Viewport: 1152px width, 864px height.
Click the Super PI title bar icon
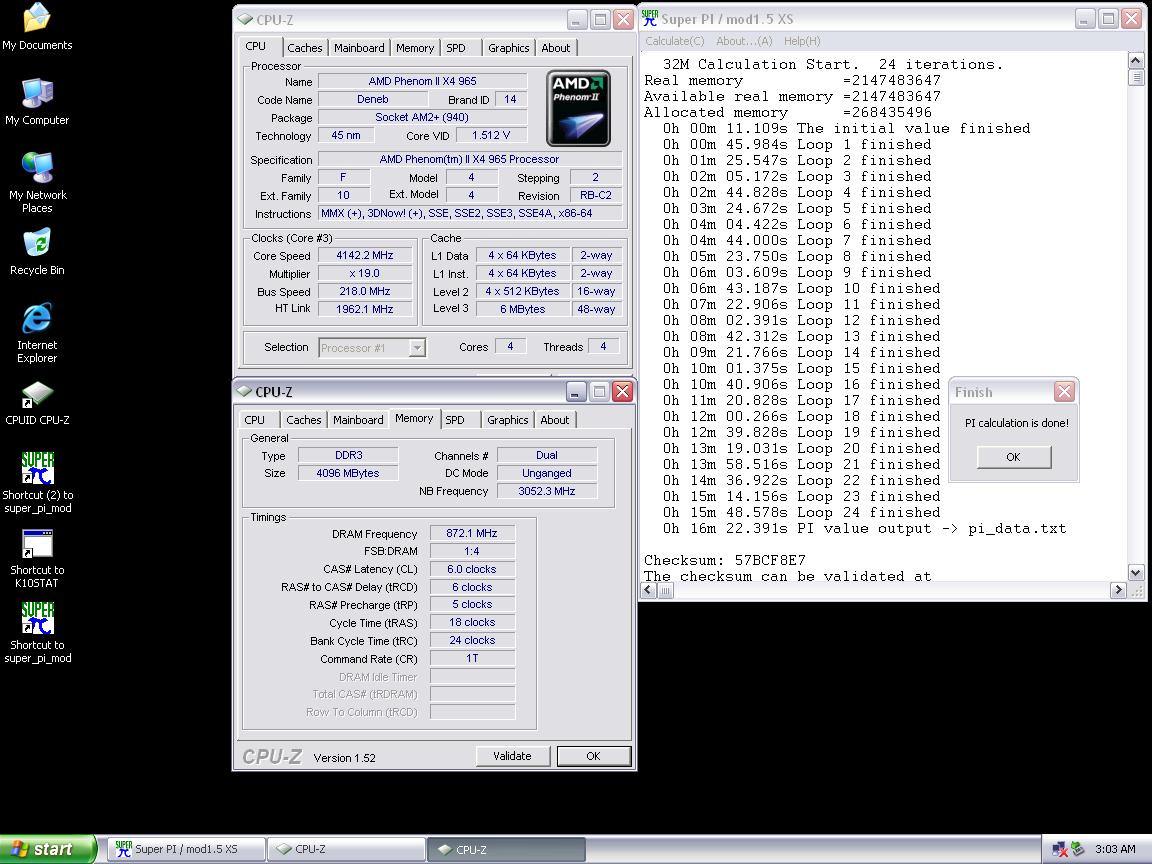point(649,18)
